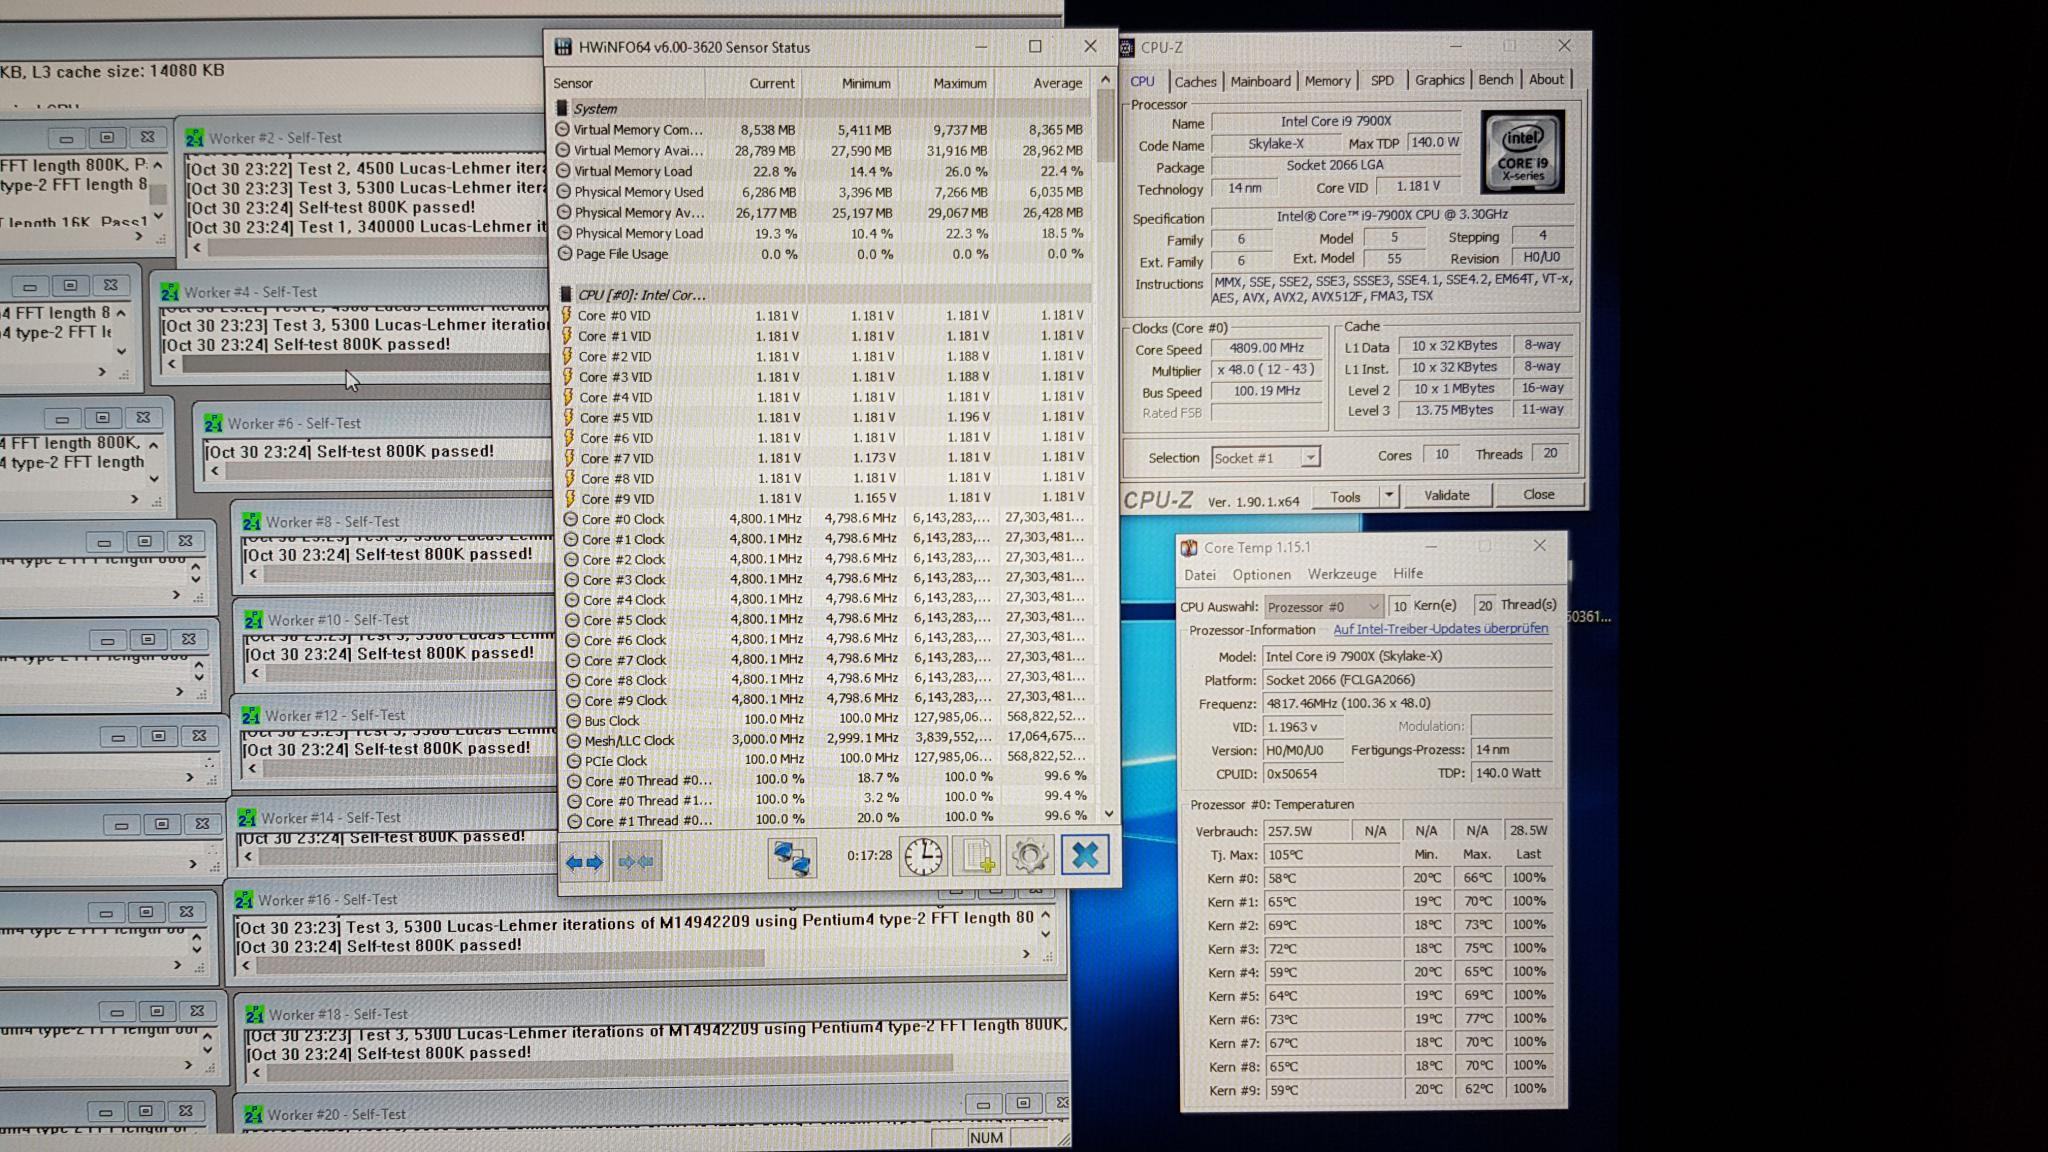Switch to CPU-Z Graphics tab
This screenshot has width=2048, height=1152.
click(x=1439, y=80)
